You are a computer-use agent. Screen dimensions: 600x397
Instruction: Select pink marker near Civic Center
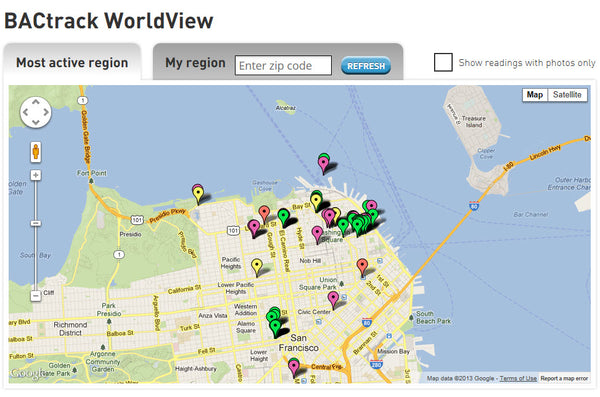click(x=333, y=300)
